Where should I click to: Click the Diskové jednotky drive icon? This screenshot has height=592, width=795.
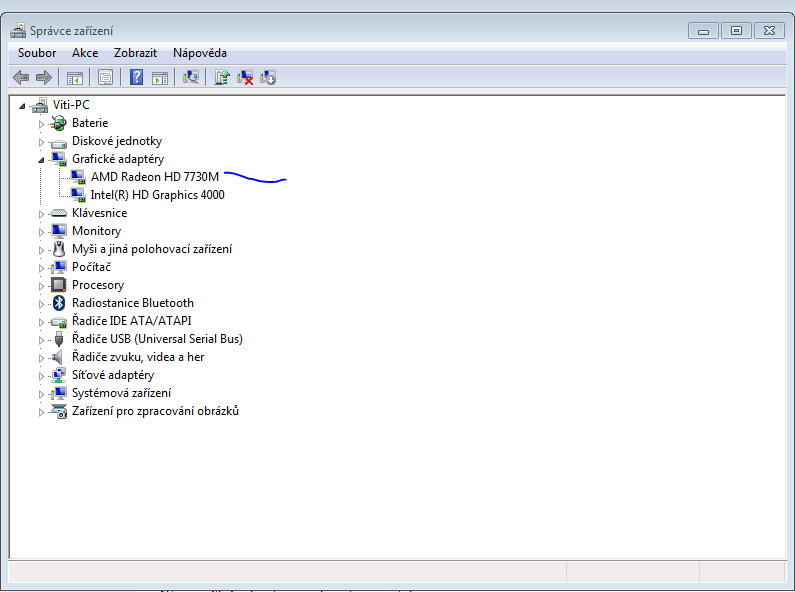[59, 143]
